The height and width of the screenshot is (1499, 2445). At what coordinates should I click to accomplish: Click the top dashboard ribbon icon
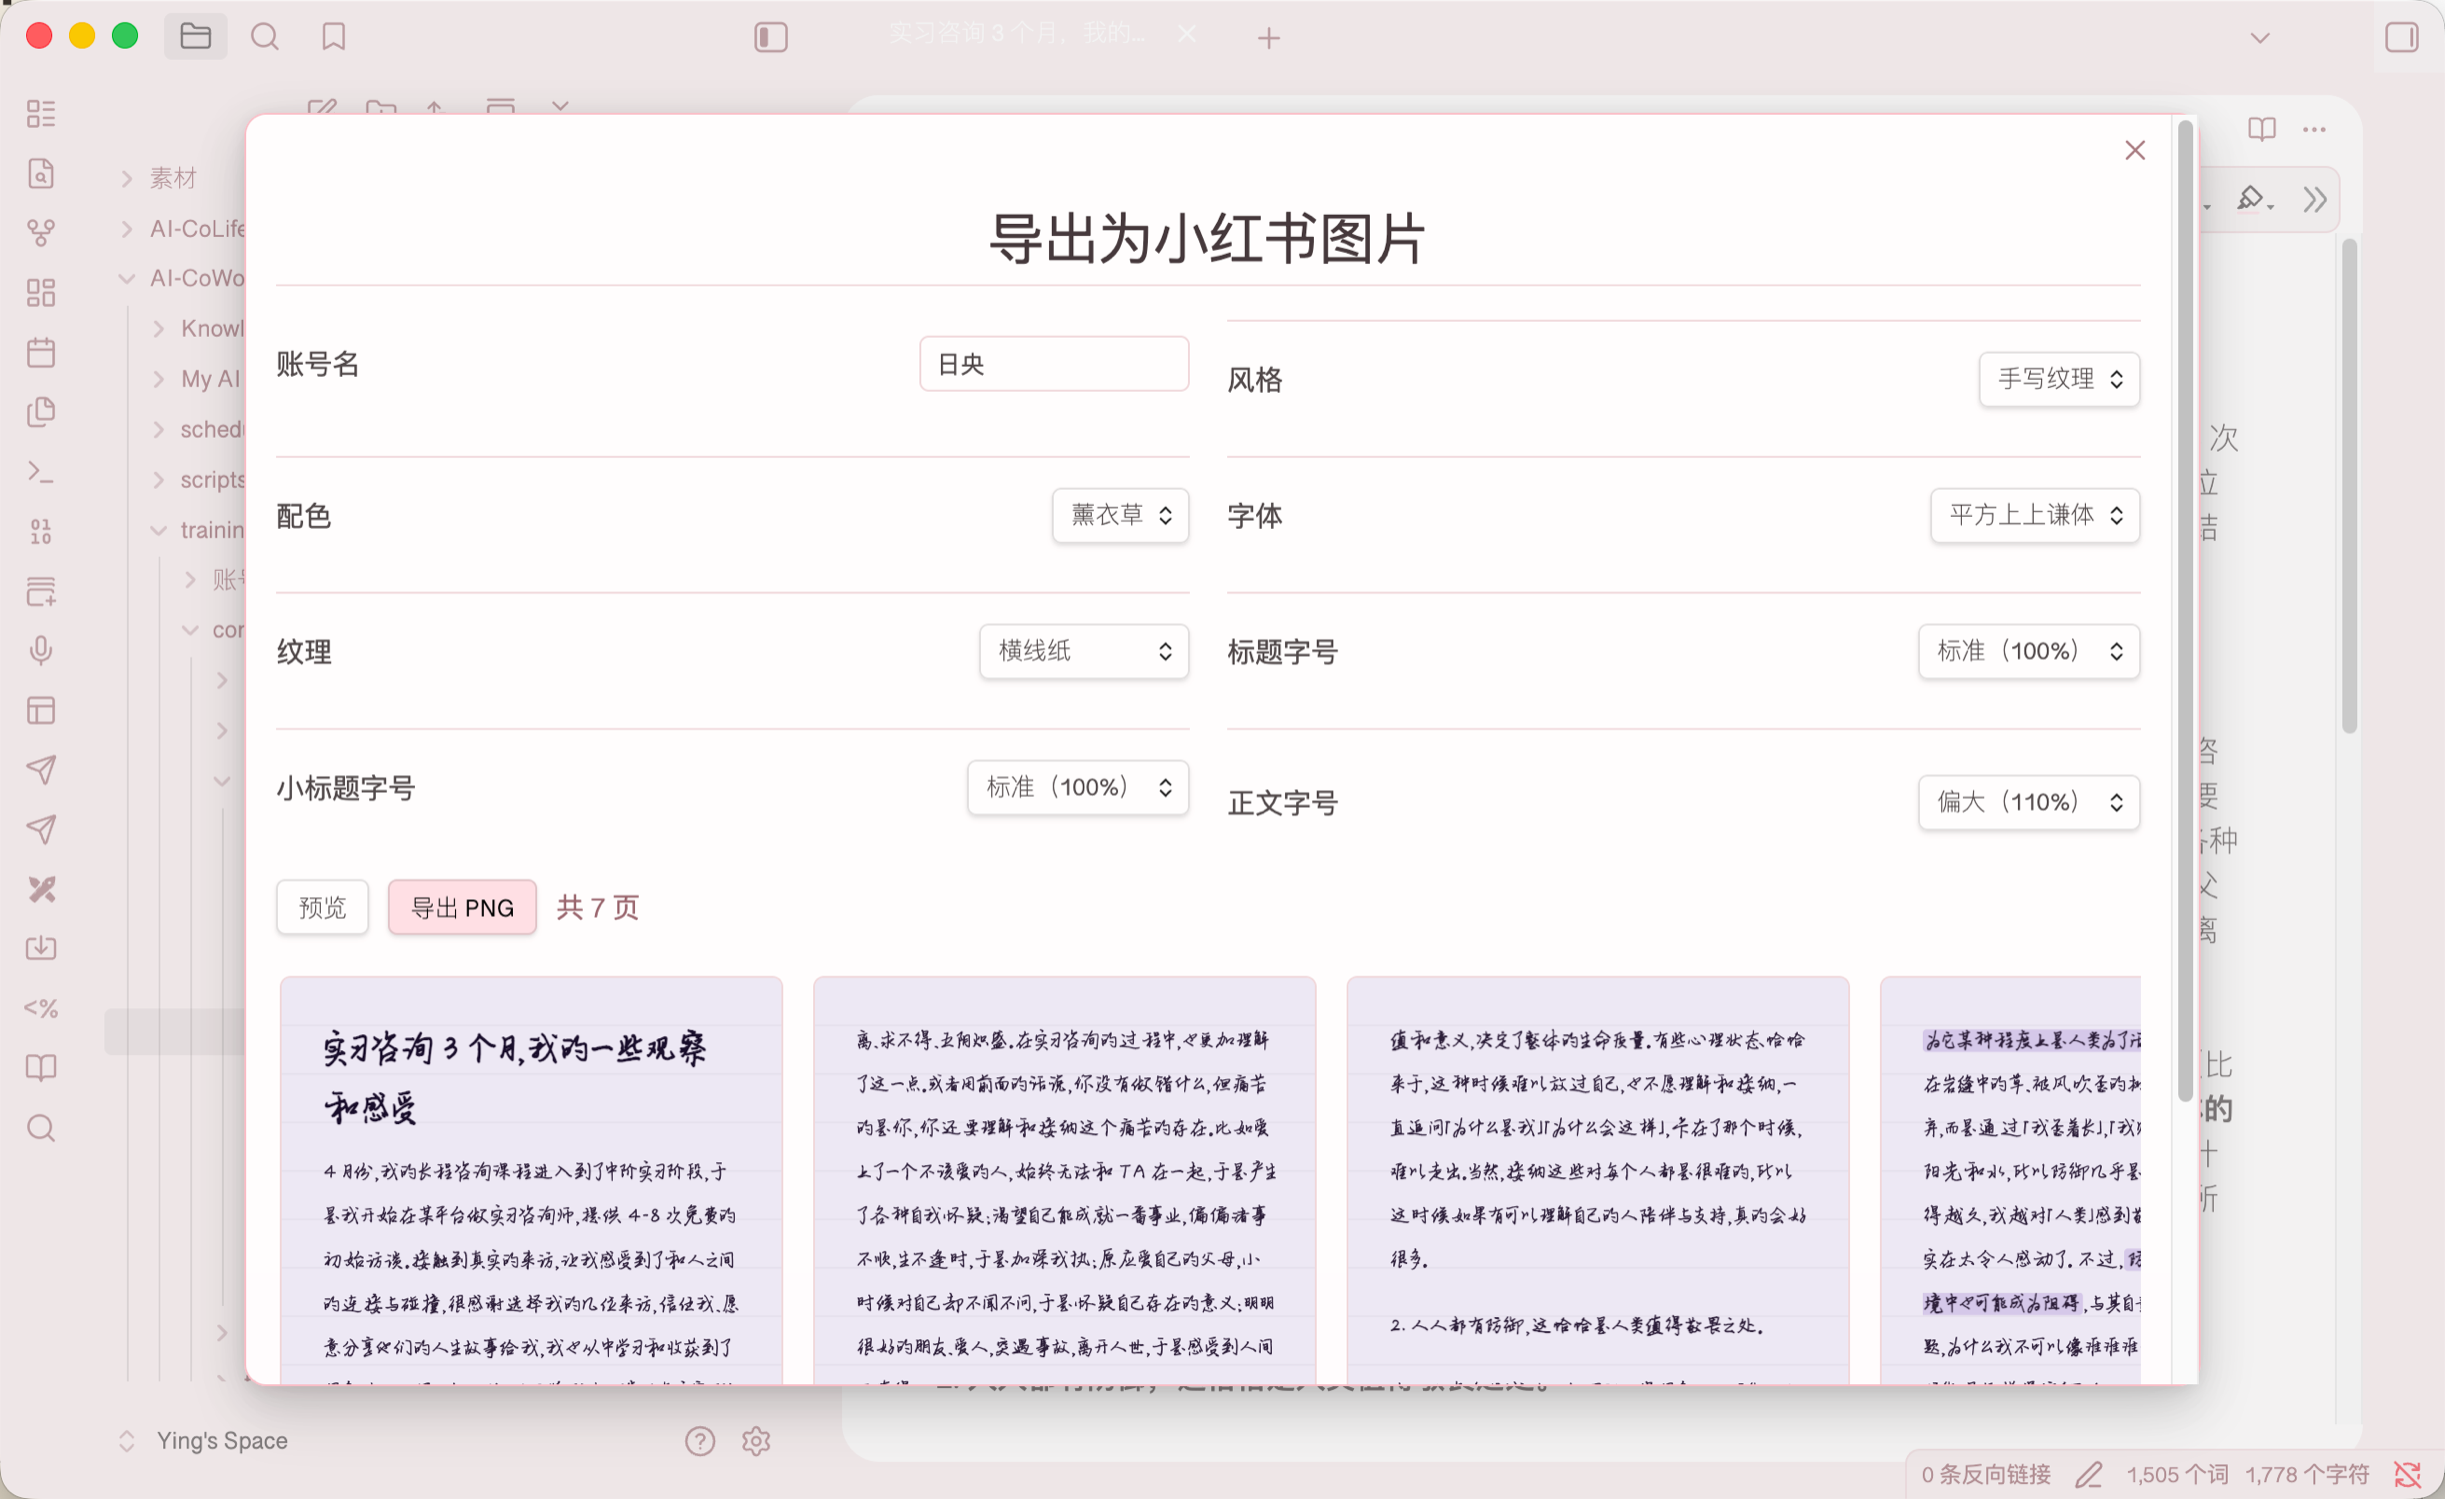click(41, 114)
